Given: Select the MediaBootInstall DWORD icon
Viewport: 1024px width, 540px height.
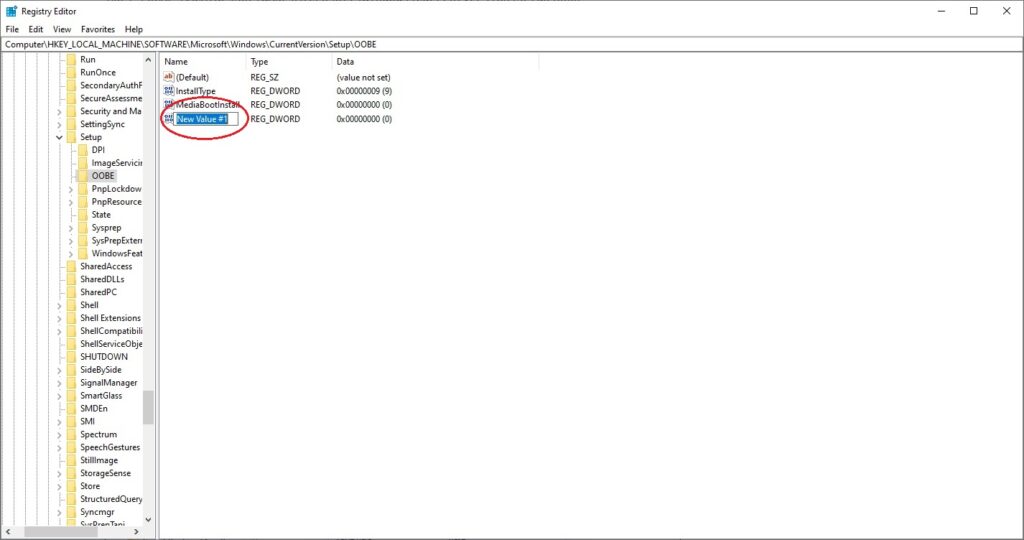Looking at the screenshot, I should click(x=168, y=105).
